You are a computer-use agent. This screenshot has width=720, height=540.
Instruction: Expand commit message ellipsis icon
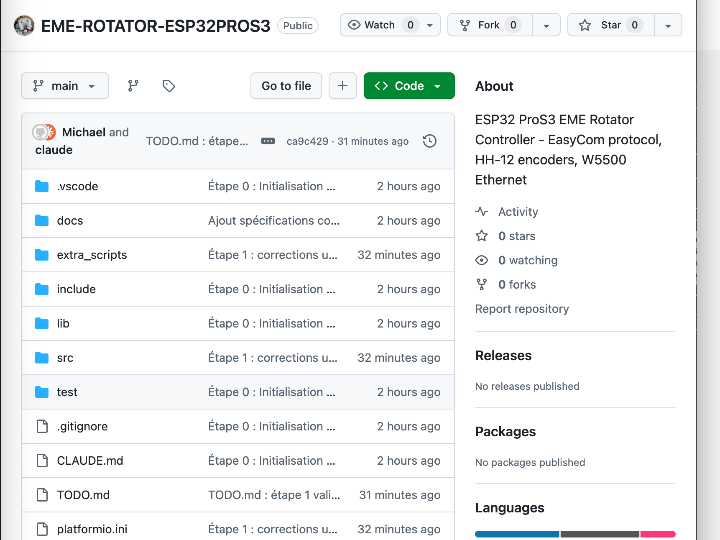click(x=268, y=141)
